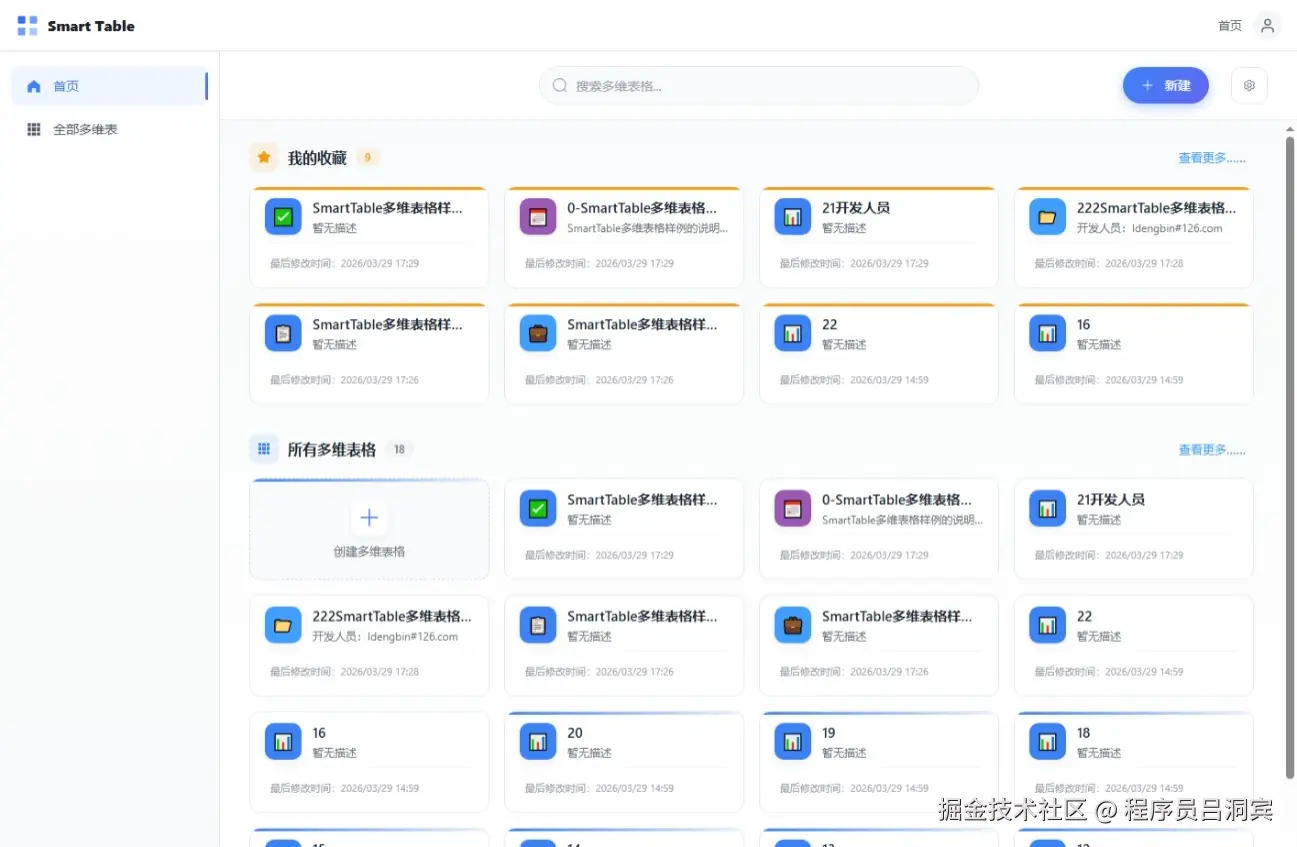Click the magnifier icon in the search box
Image resolution: width=1297 pixels, height=847 pixels.
click(560, 86)
